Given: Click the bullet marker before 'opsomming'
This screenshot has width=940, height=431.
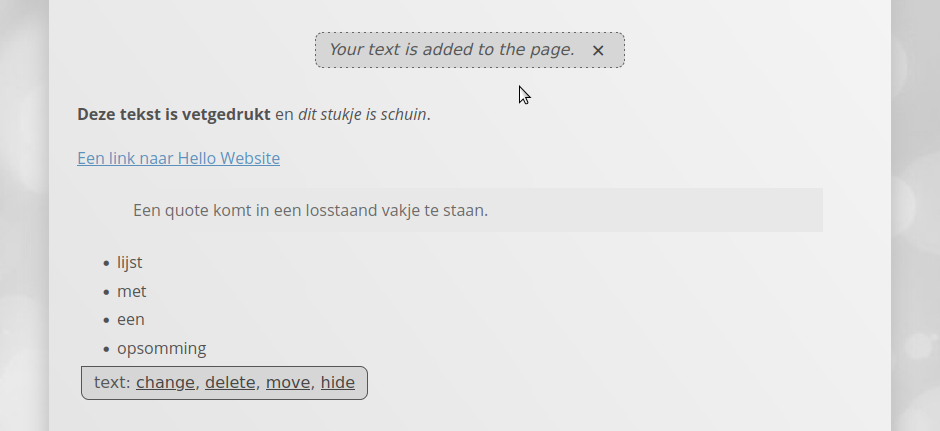Looking at the screenshot, I should 106,350.
